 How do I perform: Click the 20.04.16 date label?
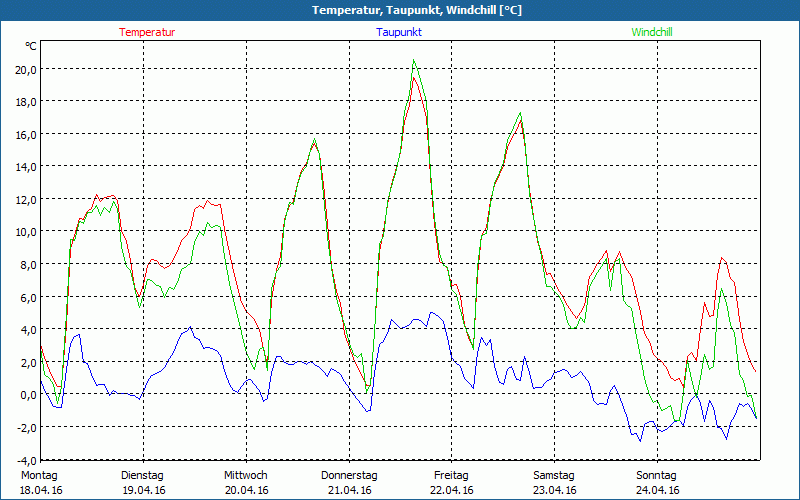pos(246,490)
